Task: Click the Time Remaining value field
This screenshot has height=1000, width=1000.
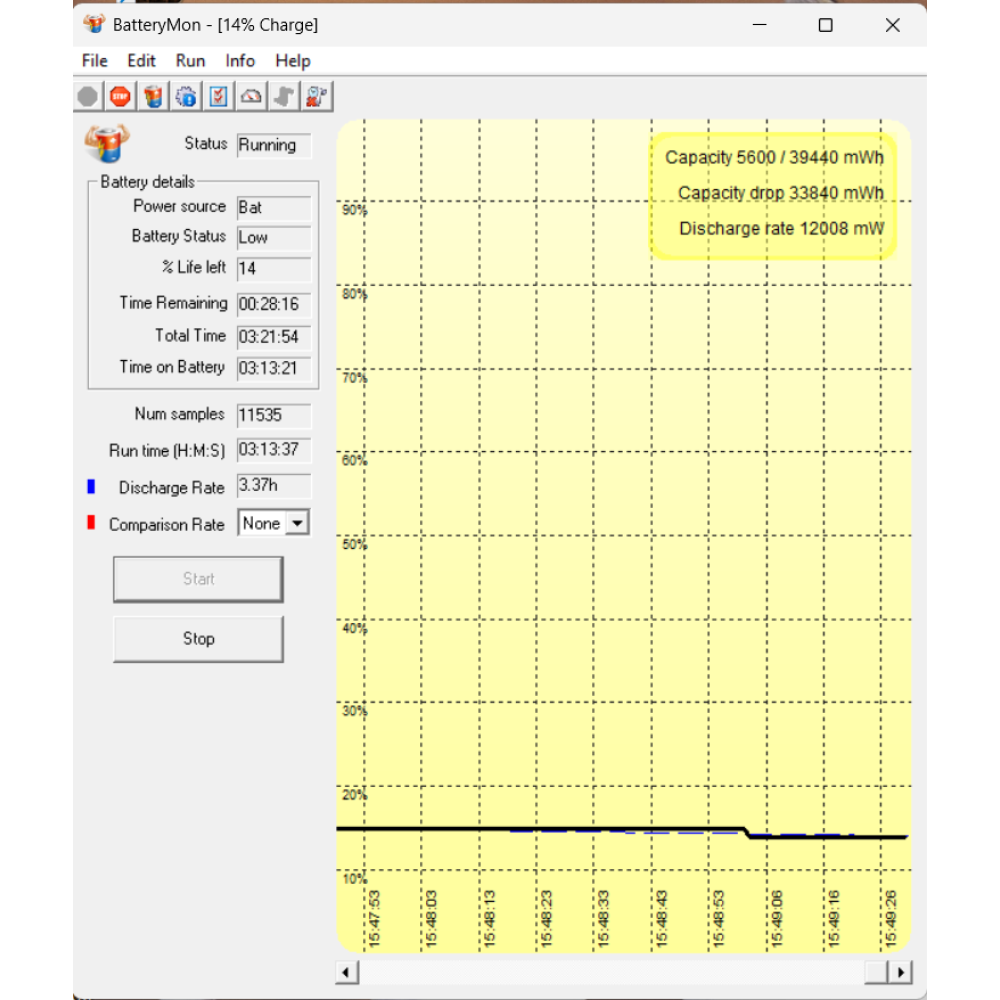Action: (274, 304)
